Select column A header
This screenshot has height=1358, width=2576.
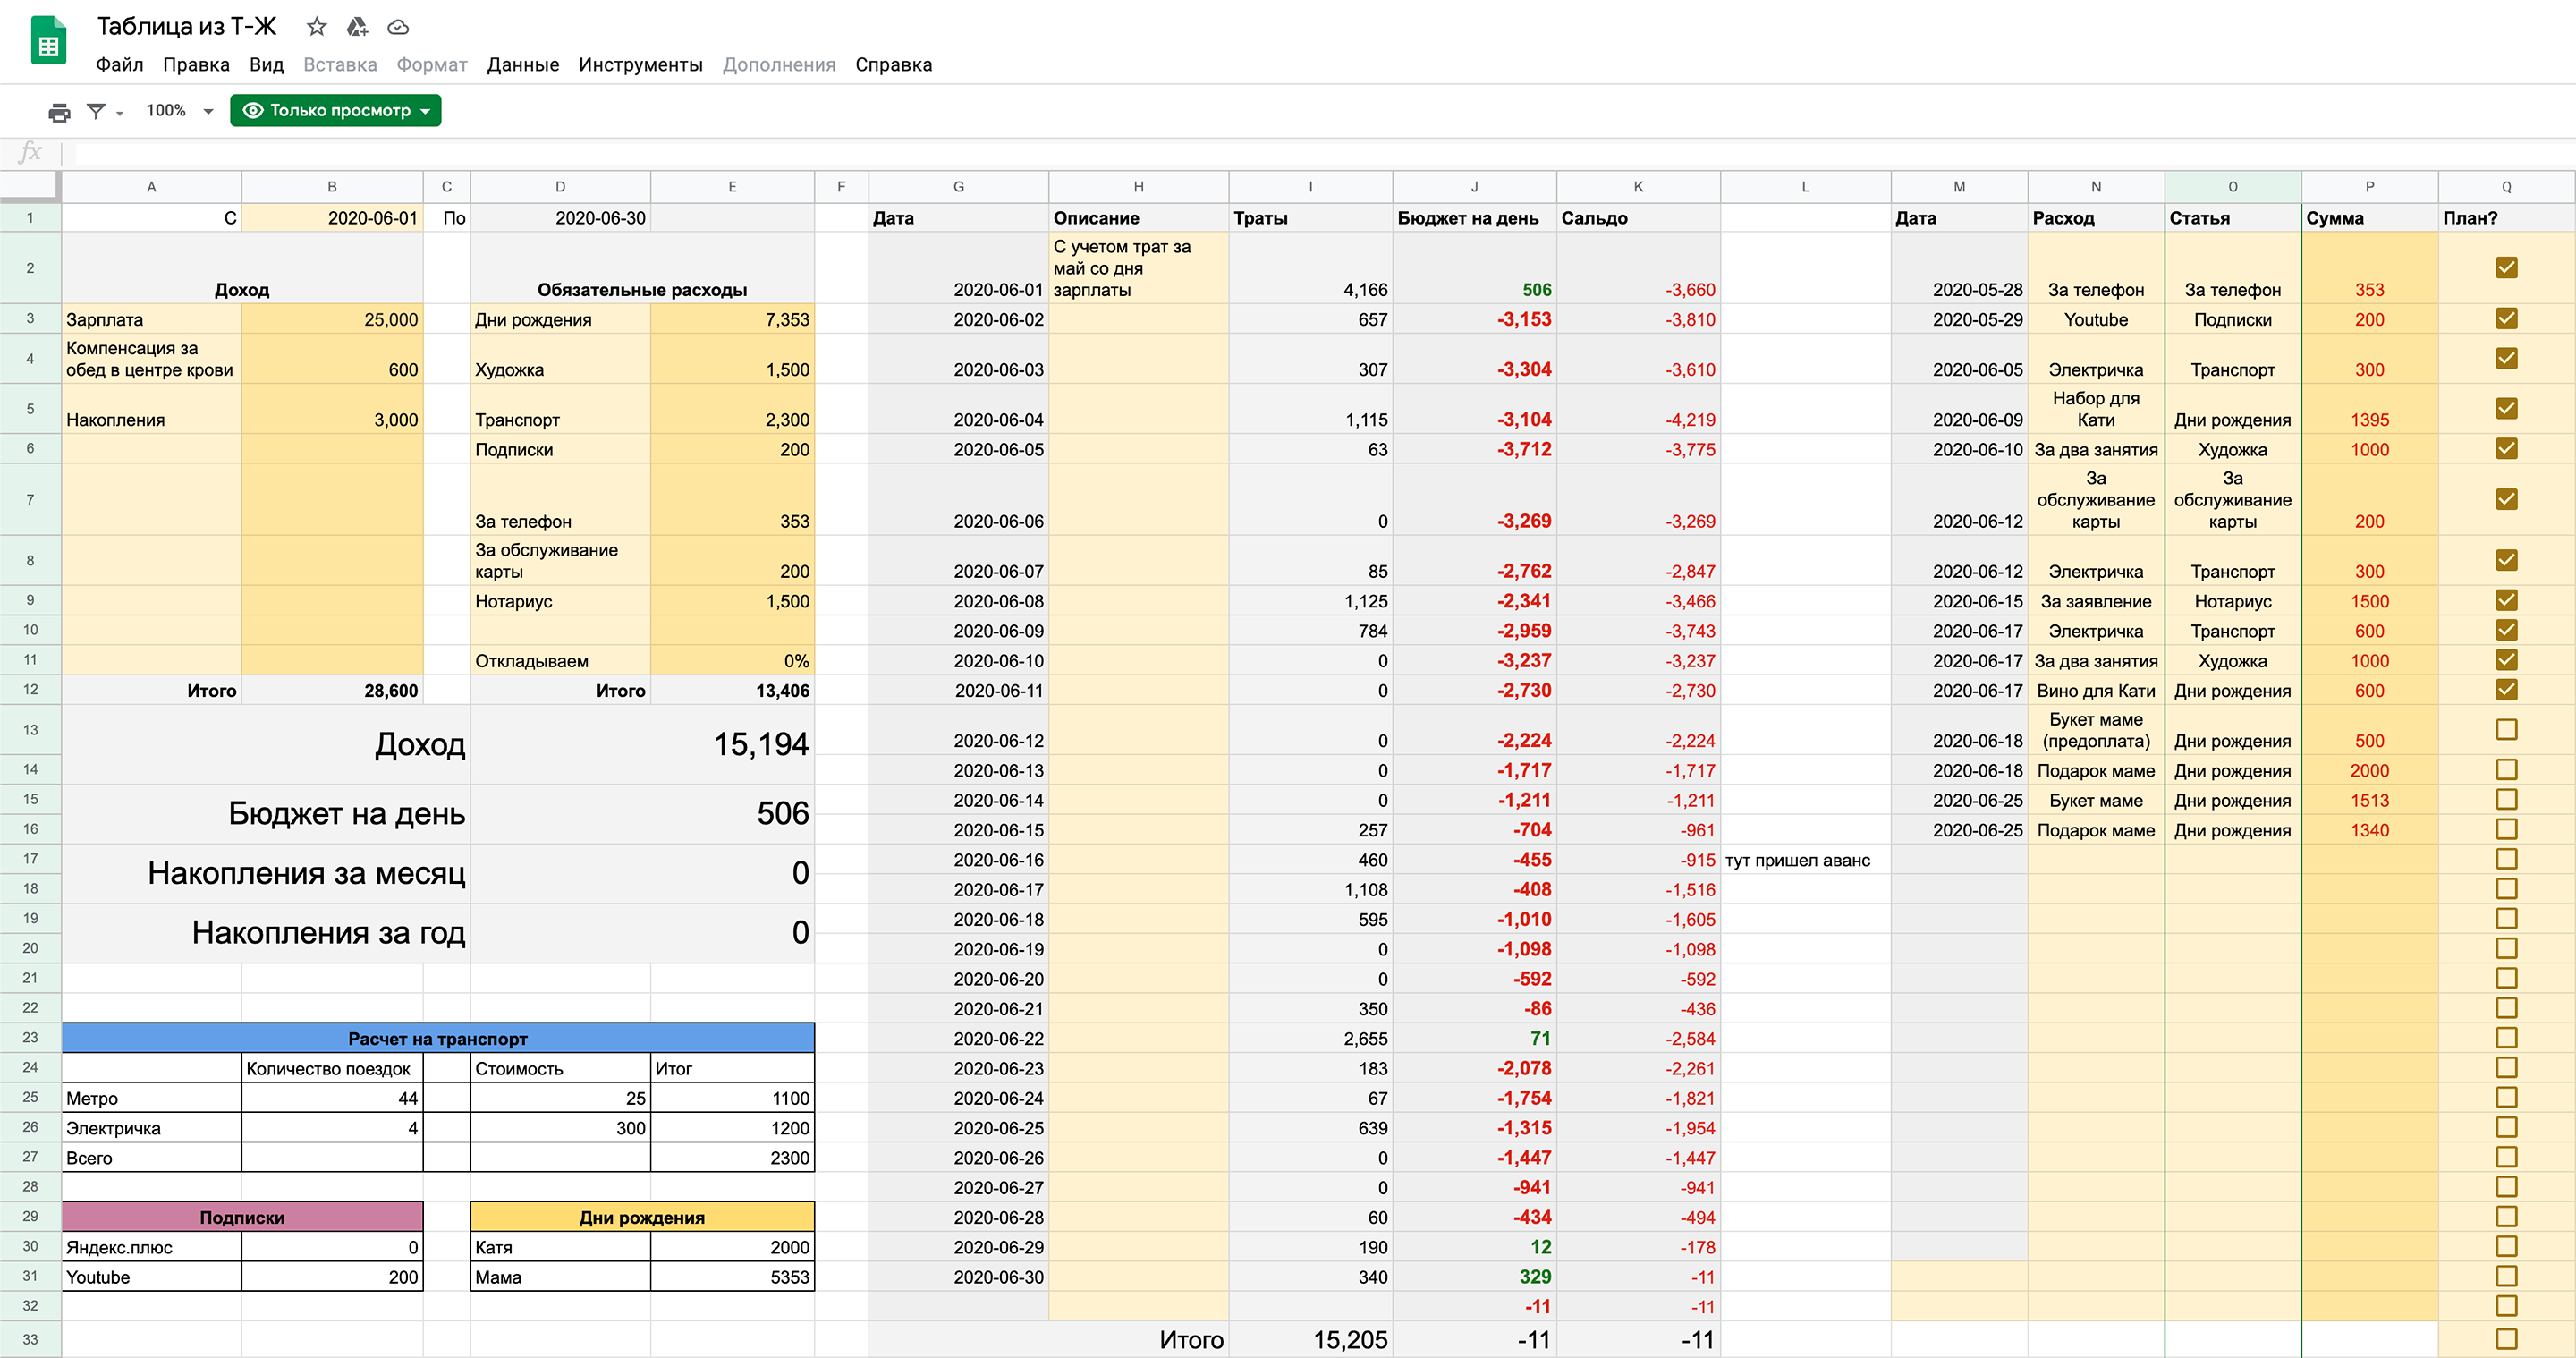pyautogui.click(x=151, y=187)
